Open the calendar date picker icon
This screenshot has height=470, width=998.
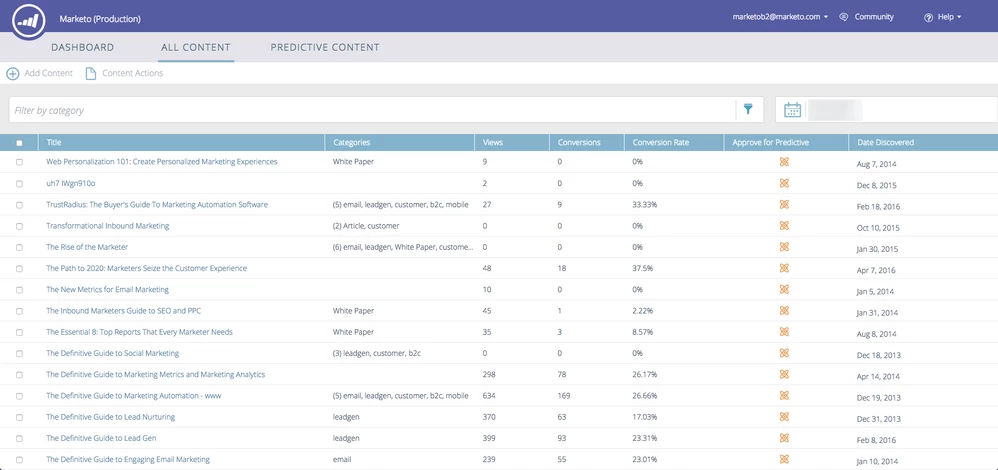click(792, 110)
